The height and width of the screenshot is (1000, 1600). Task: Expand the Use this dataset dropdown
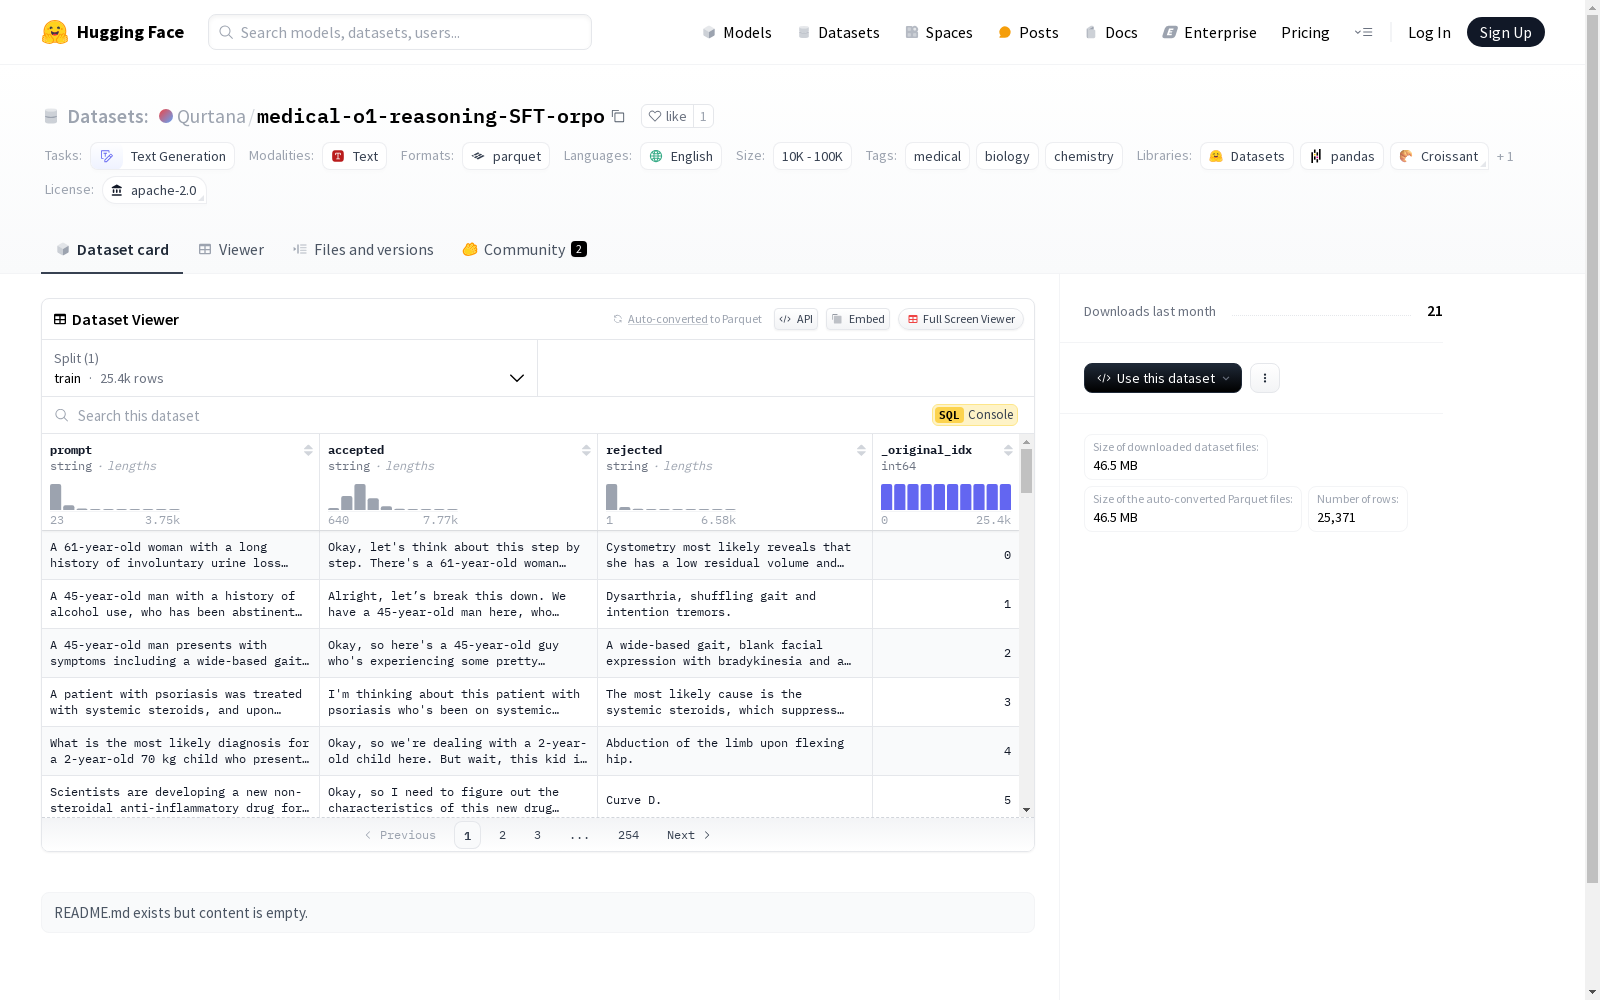pyautogui.click(x=1163, y=378)
